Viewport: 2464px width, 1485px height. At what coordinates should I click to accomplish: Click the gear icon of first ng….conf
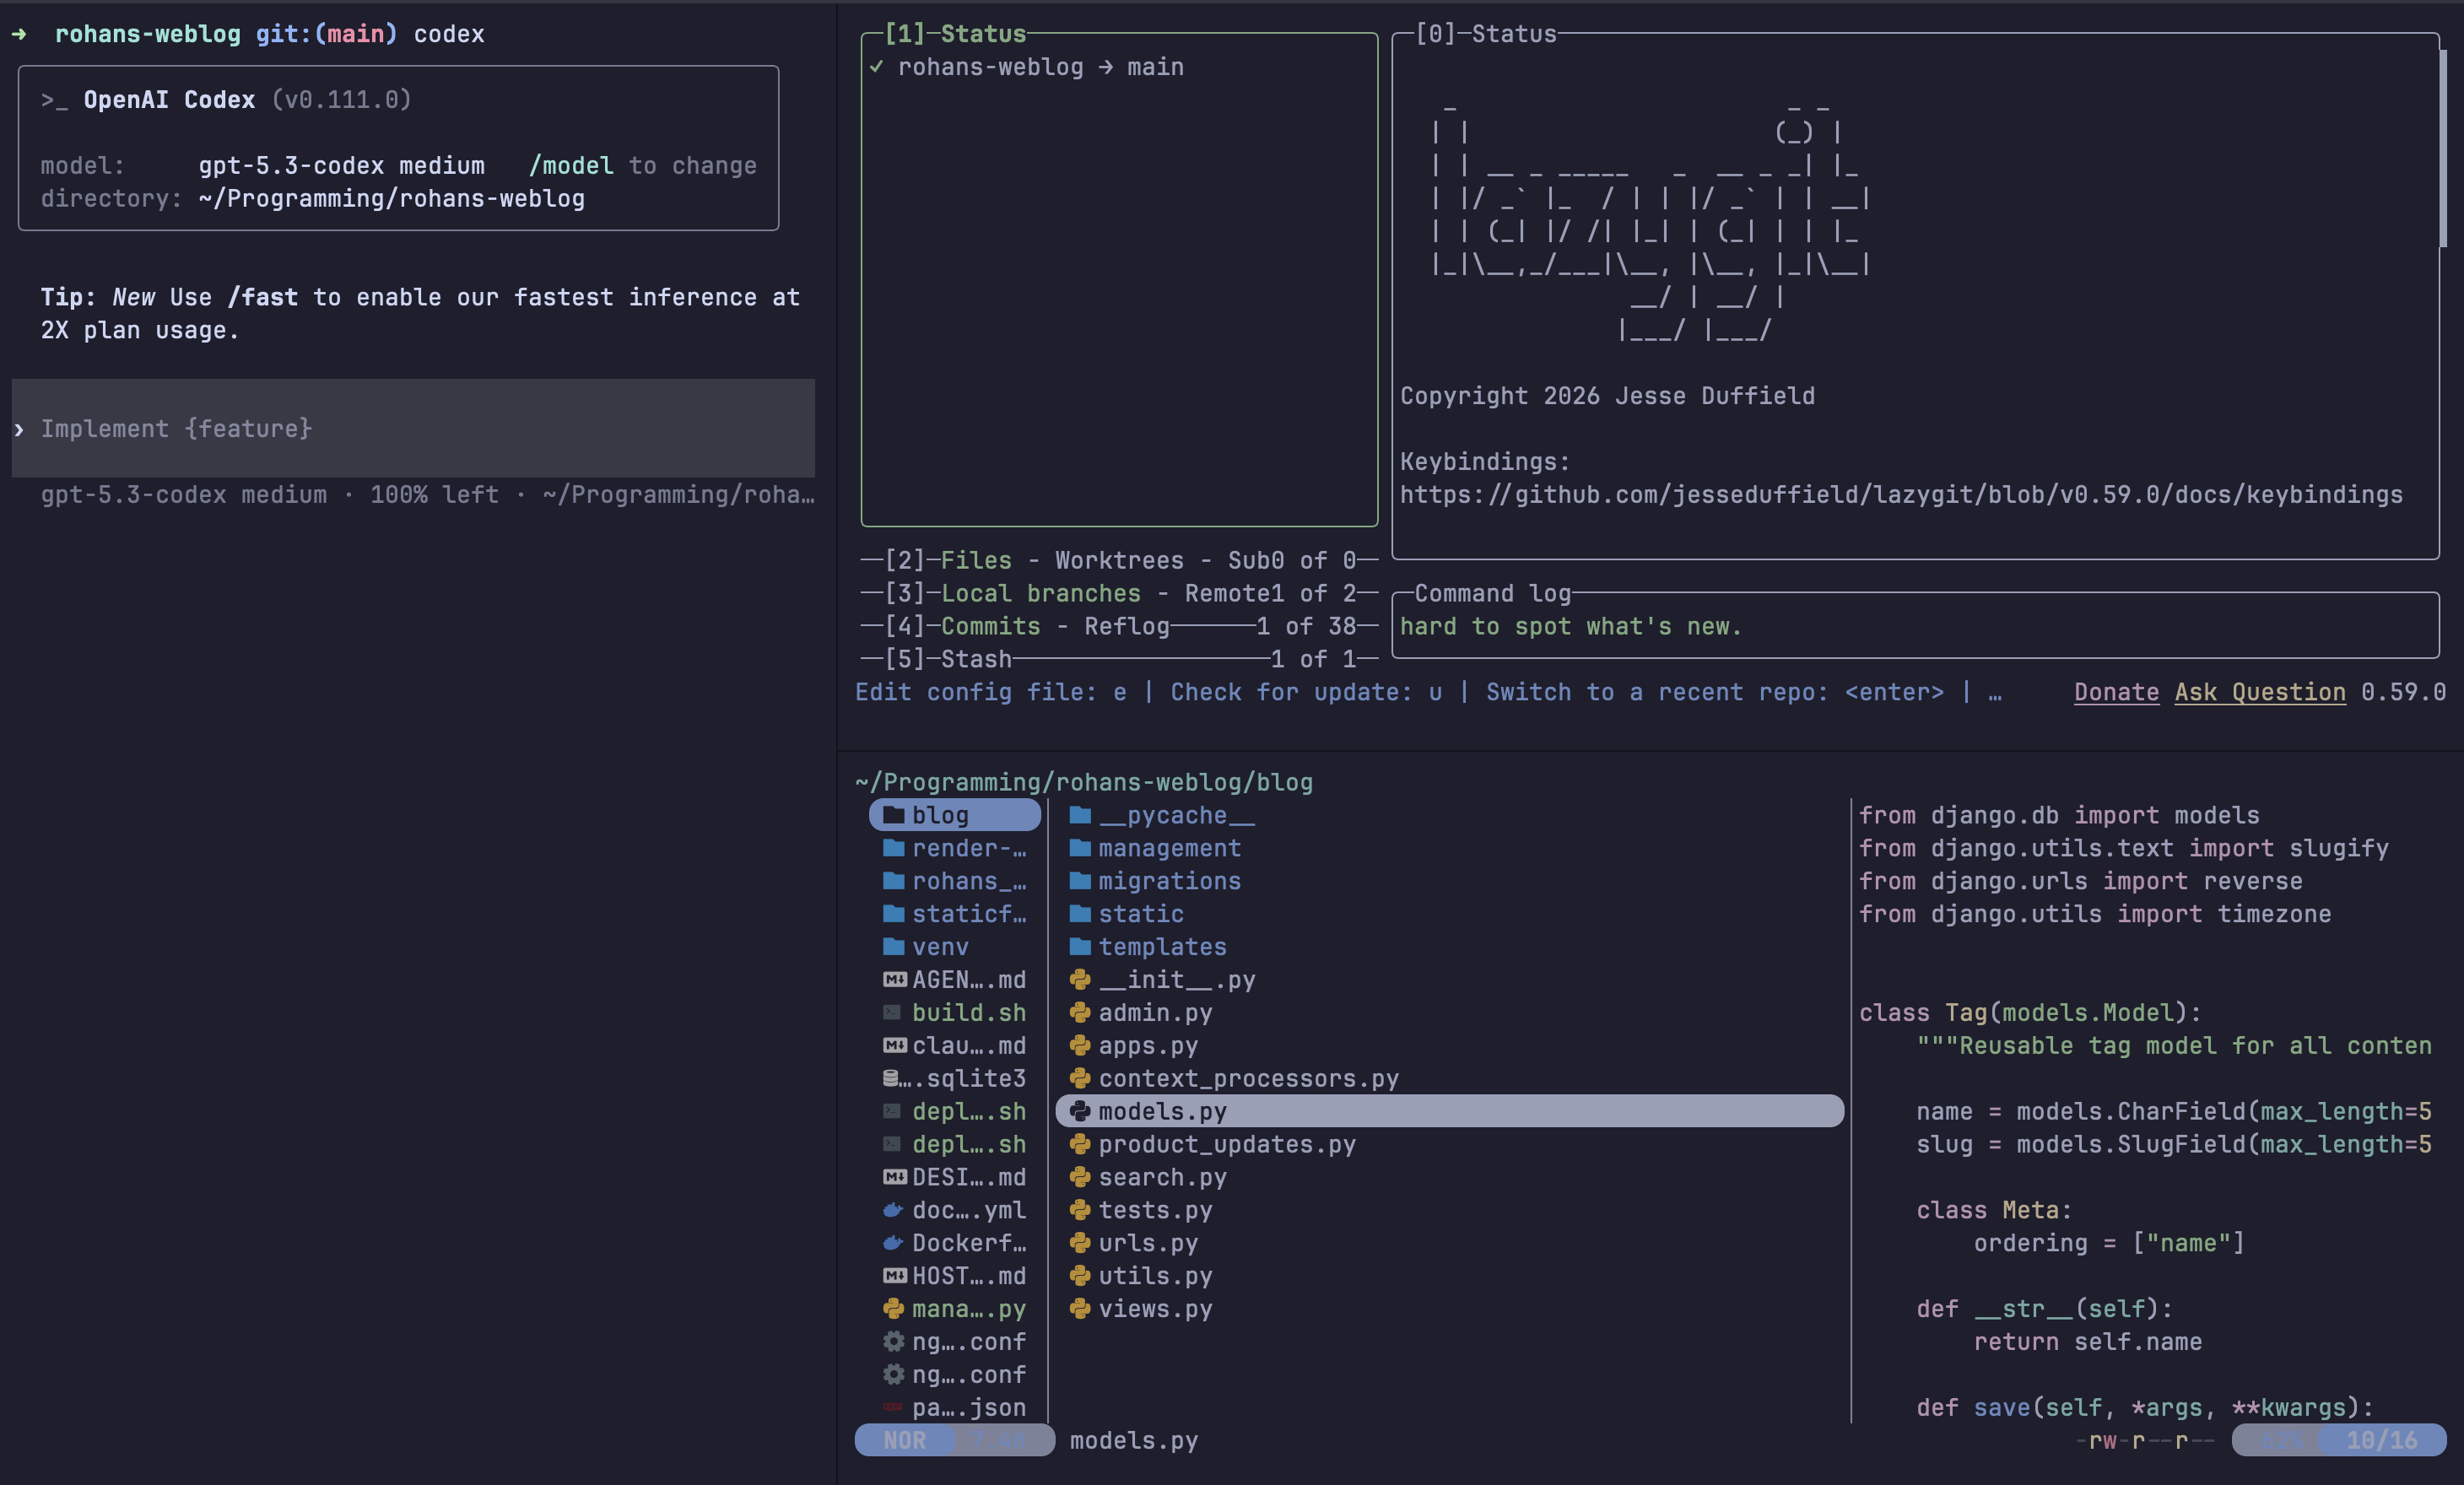pos(893,1341)
